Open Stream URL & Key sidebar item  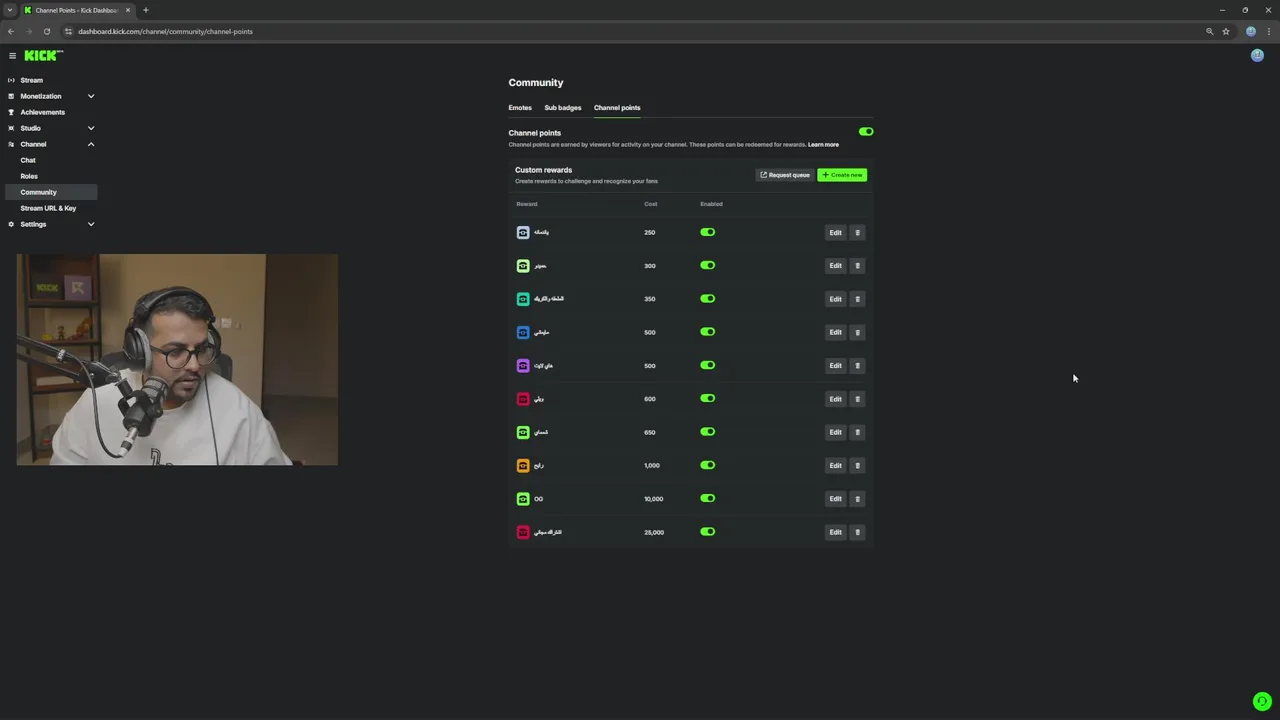48,208
